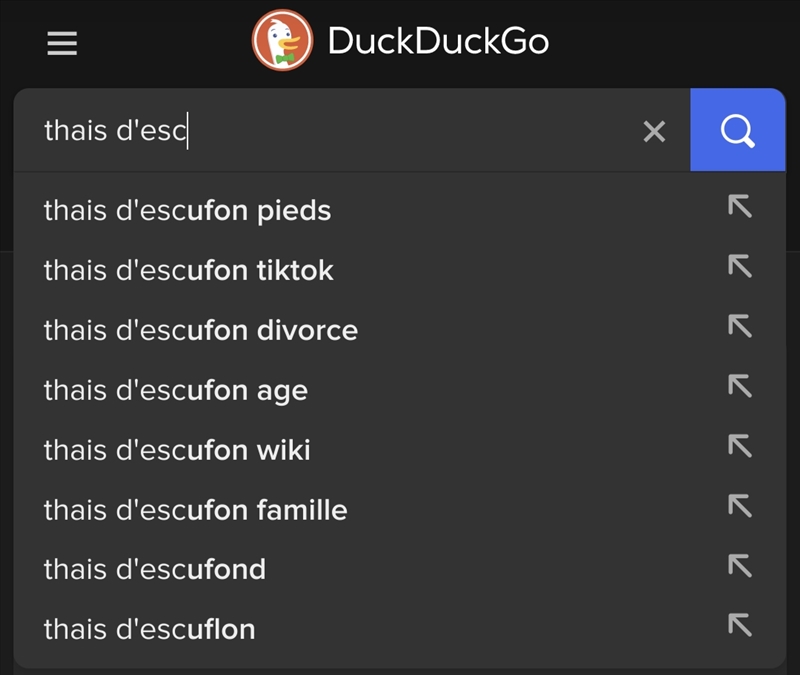800x675 pixels.
Task: Open the hamburger menu
Action: [x=62, y=43]
